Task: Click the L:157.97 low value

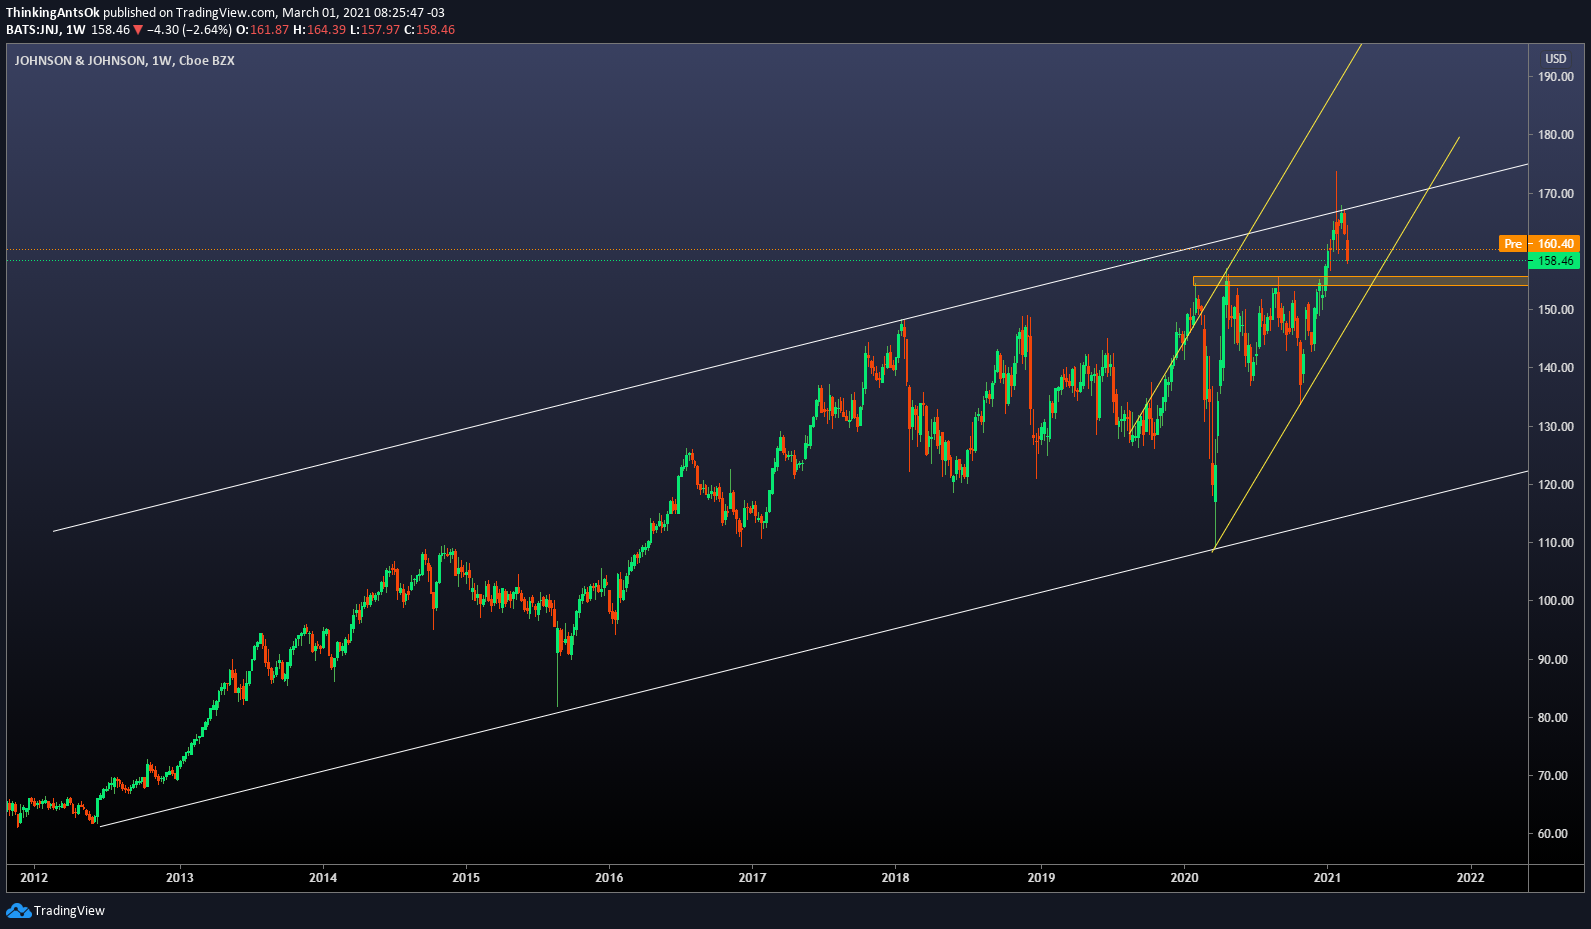Action: [x=375, y=30]
